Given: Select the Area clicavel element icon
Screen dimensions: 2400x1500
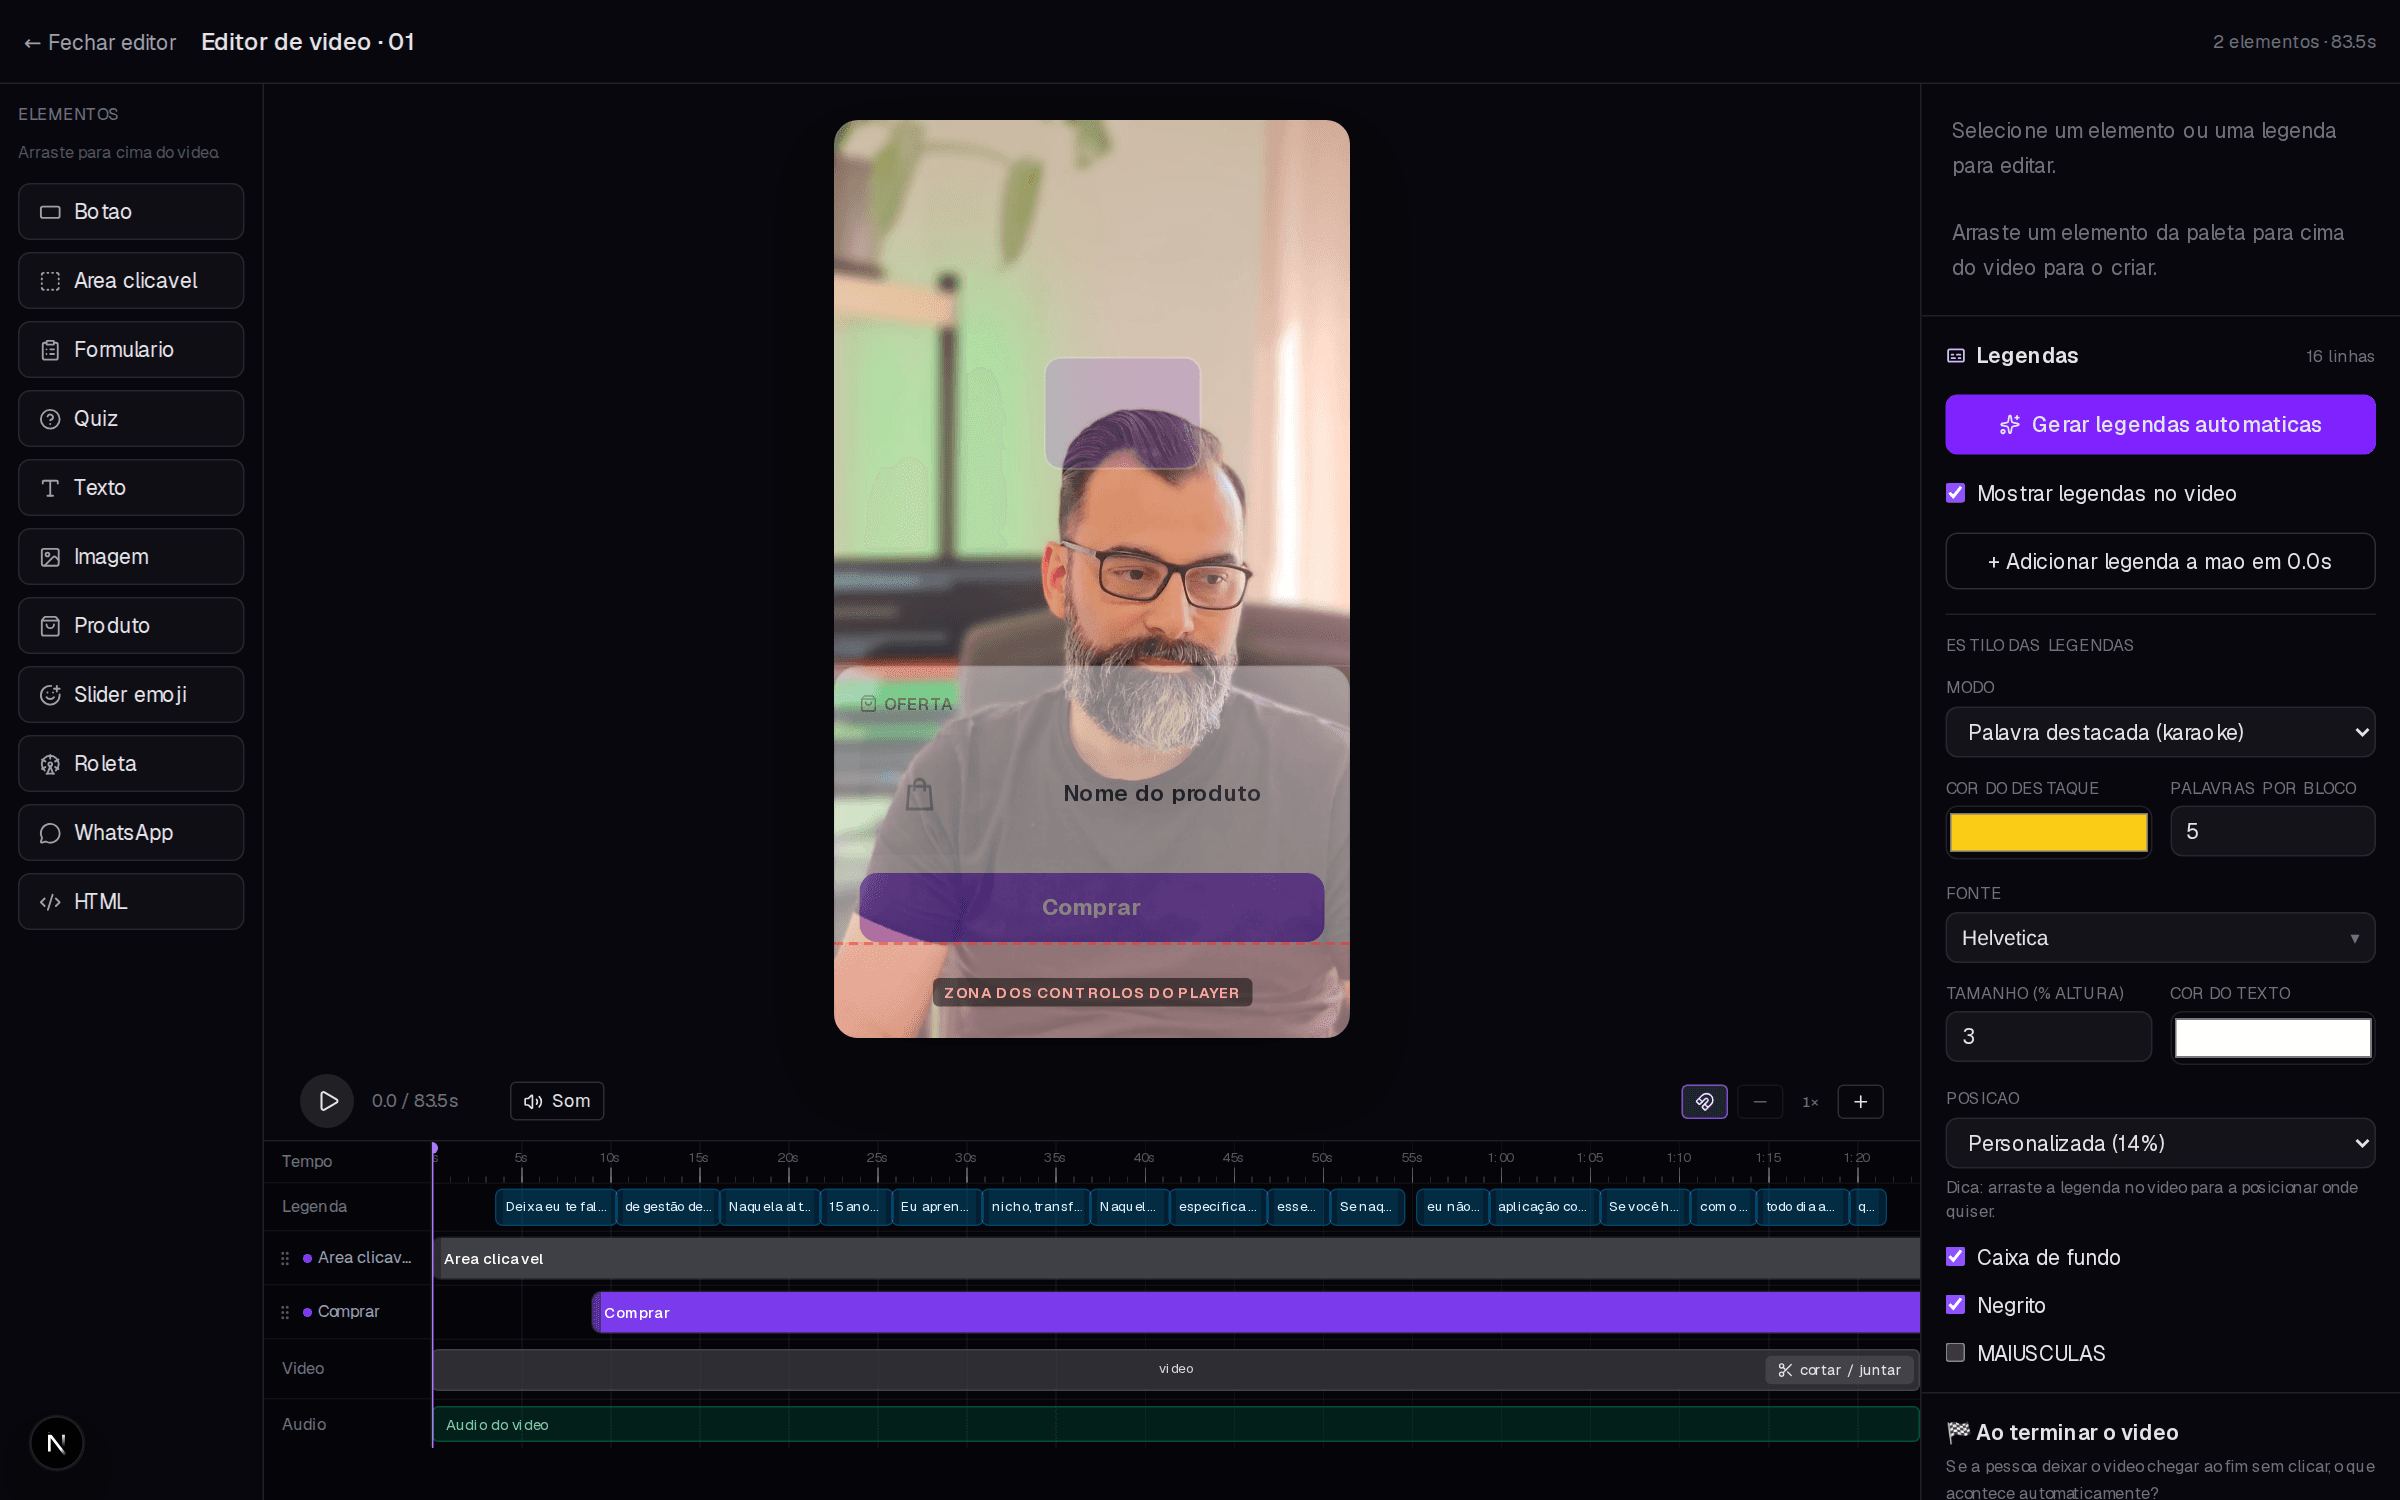Looking at the screenshot, I should point(50,281).
